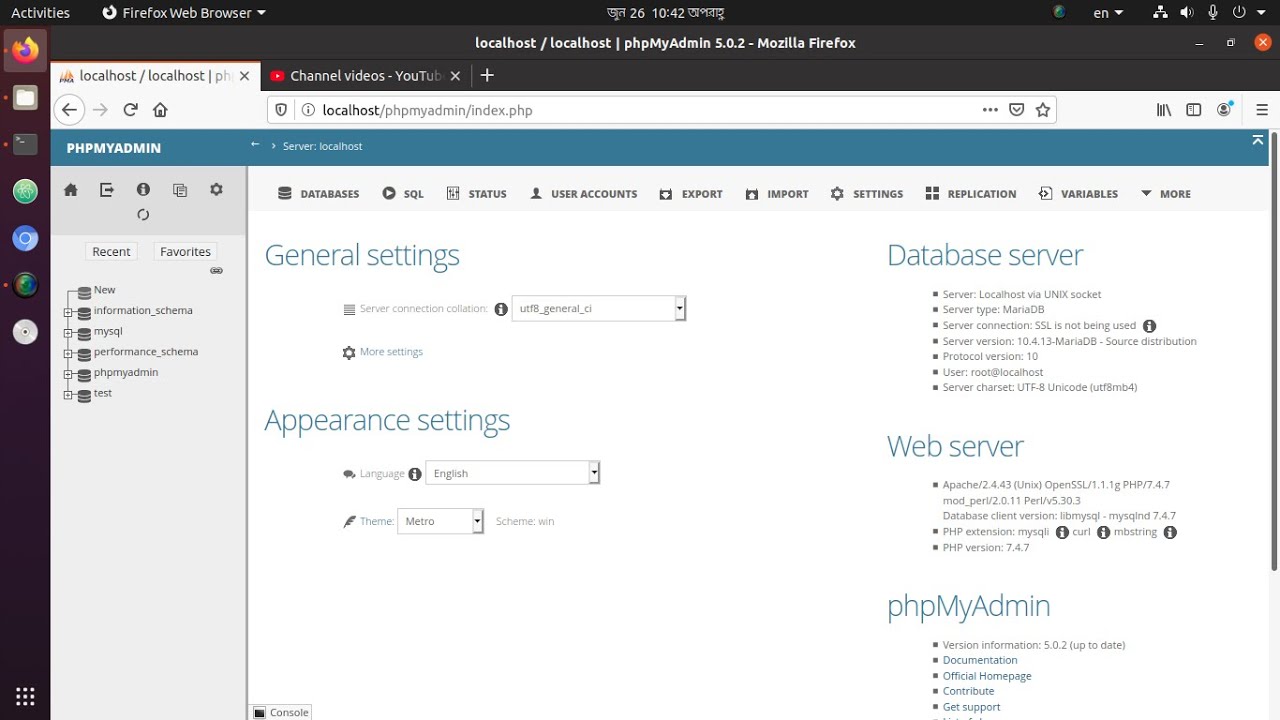
Task: Open server connection collation dropdown
Action: (599, 309)
